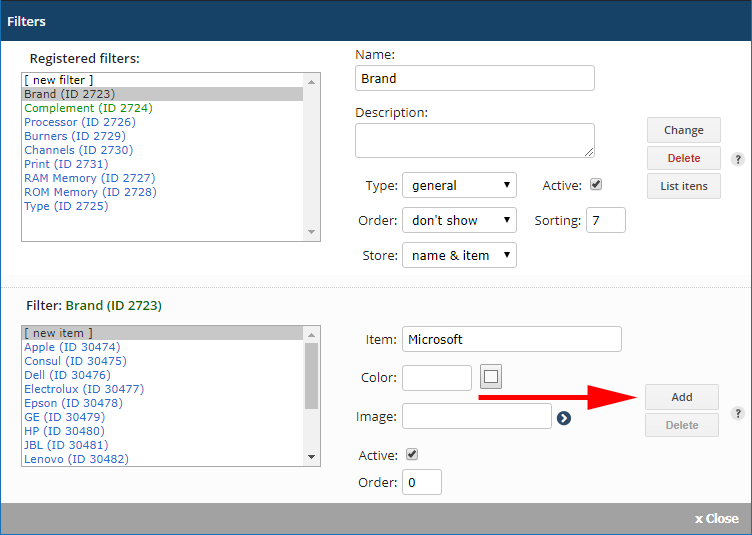Click the items list scrollbar thumb

pyautogui.click(x=311, y=376)
